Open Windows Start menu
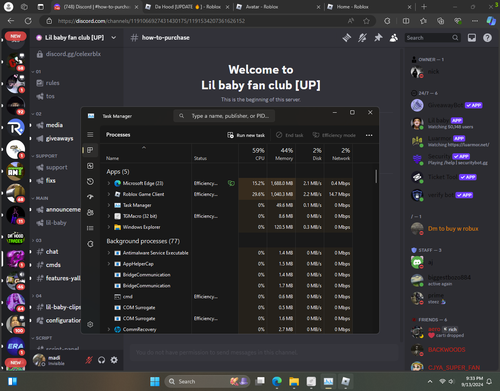This screenshot has height=391, width=500. (x=155, y=381)
